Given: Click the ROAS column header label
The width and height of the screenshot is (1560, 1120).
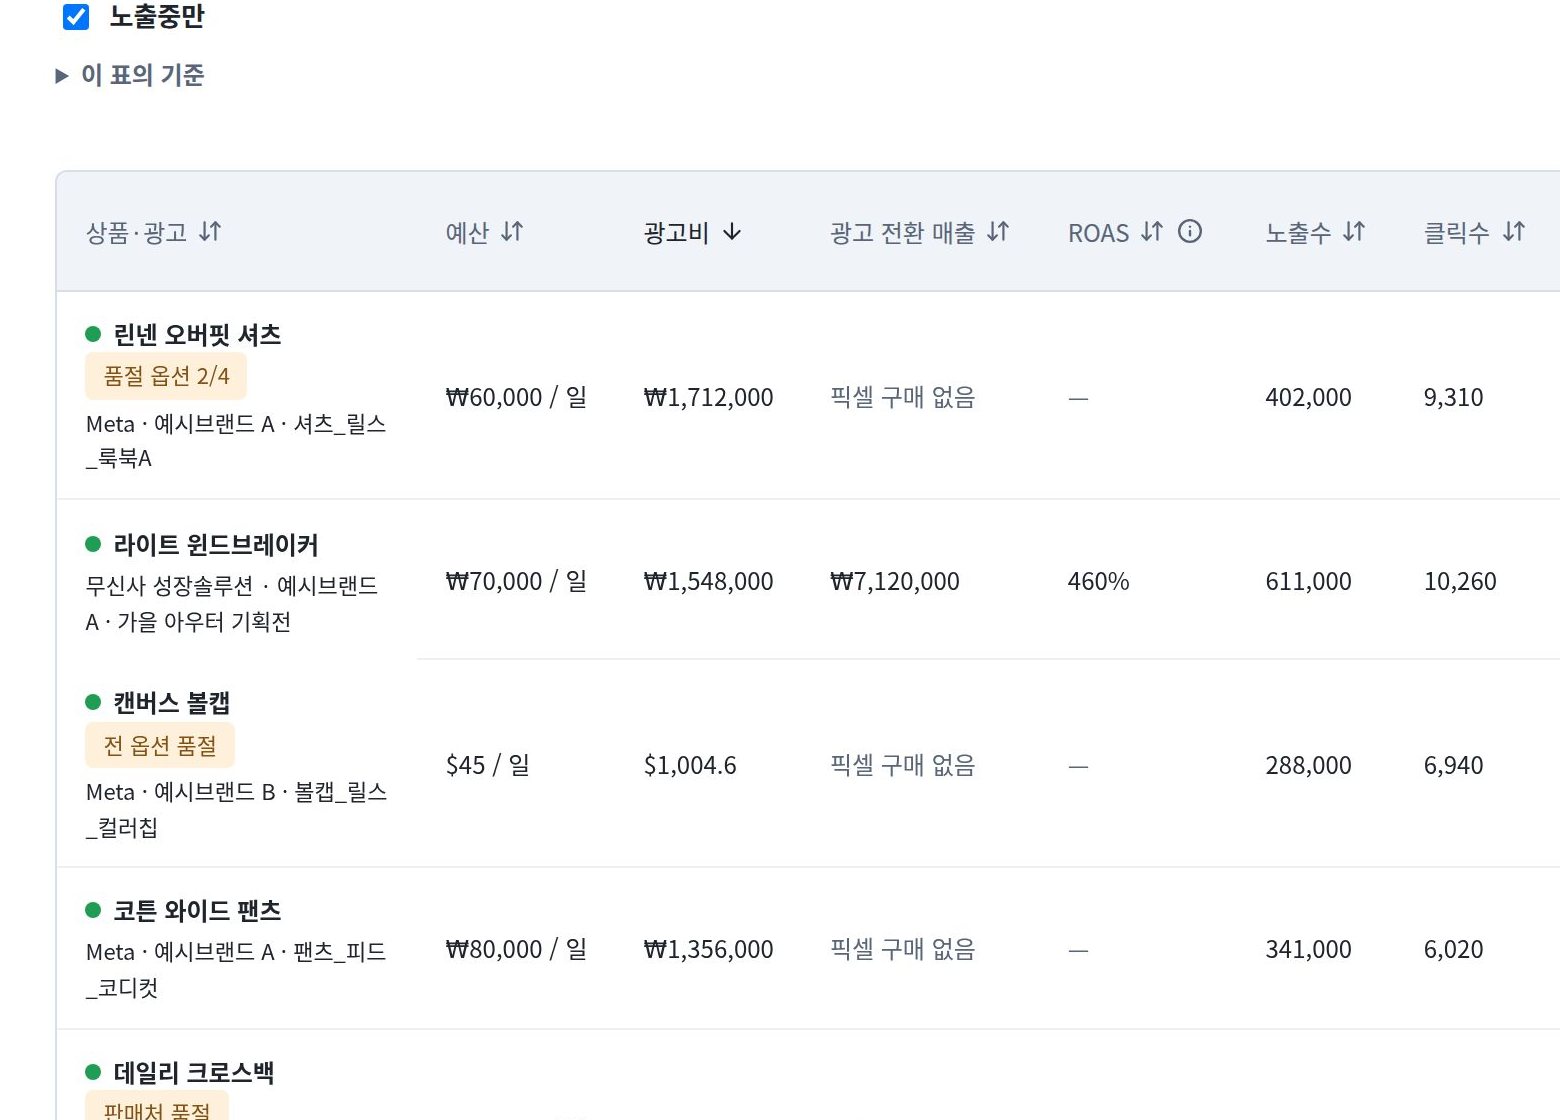Looking at the screenshot, I should click(x=1098, y=233).
